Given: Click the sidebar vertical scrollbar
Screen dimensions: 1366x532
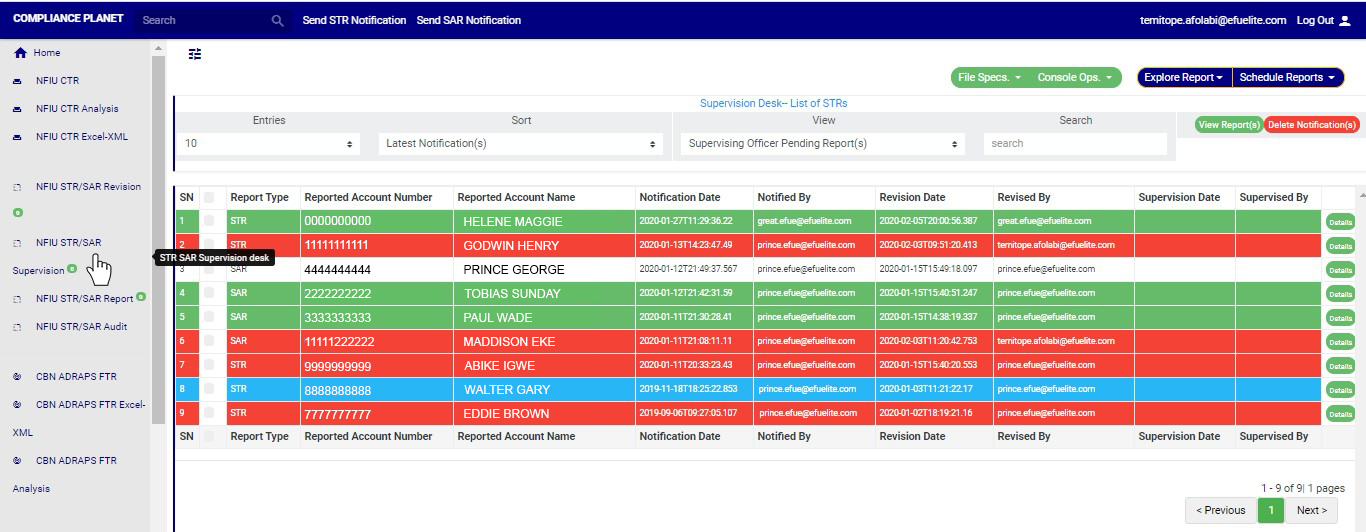Looking at the screenshot, I should tap(157, 240).
